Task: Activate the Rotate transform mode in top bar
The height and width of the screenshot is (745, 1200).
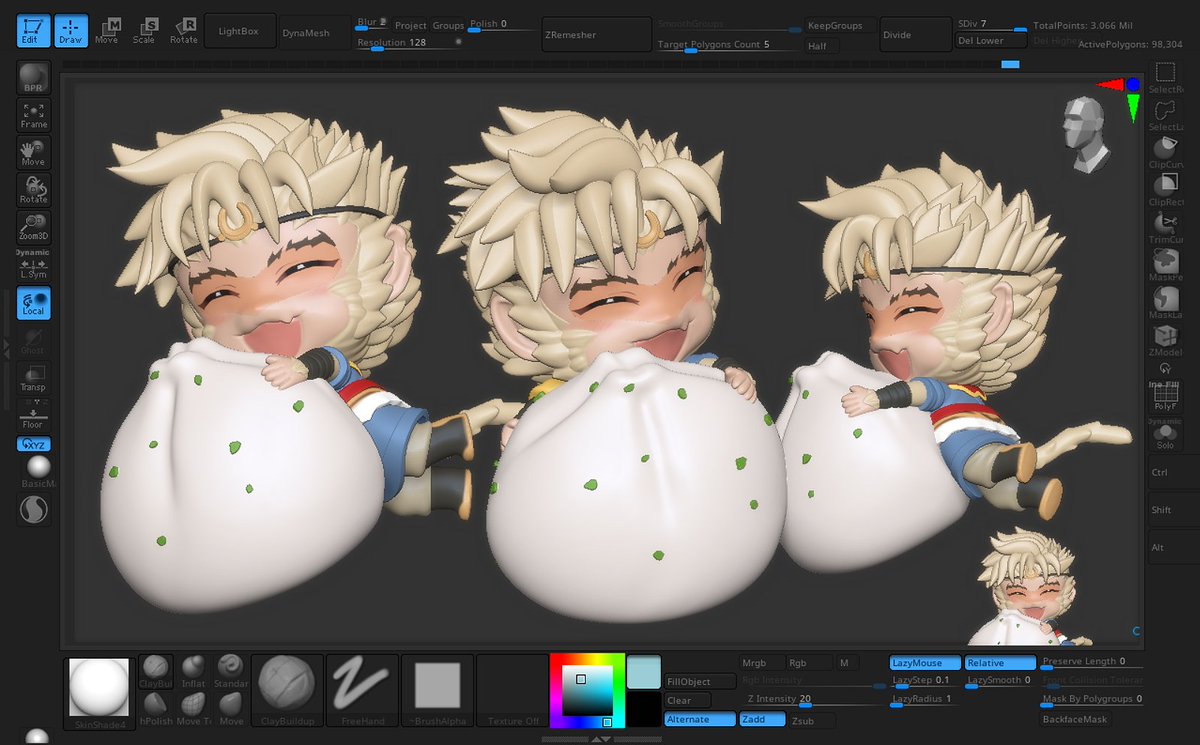Action: point(183,30)
